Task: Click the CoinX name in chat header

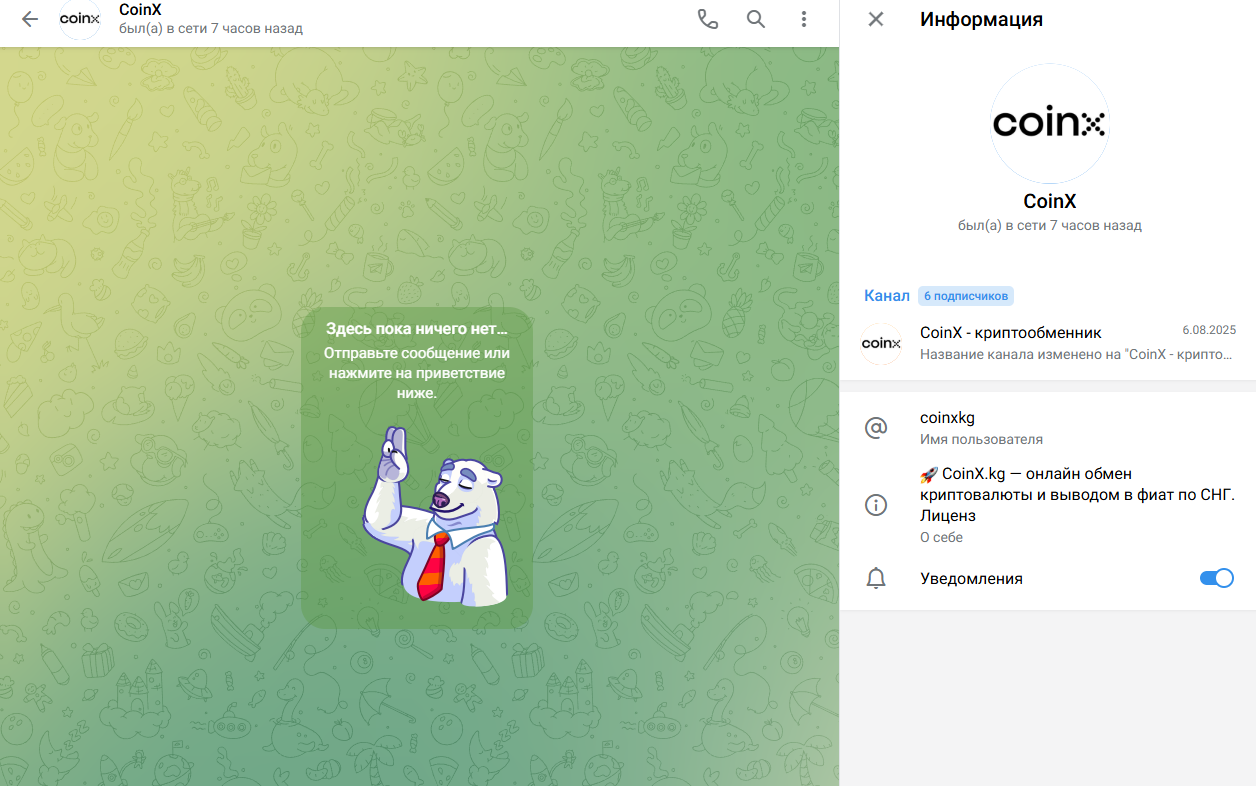Action: pyautogui.click(x=140, y=10)
